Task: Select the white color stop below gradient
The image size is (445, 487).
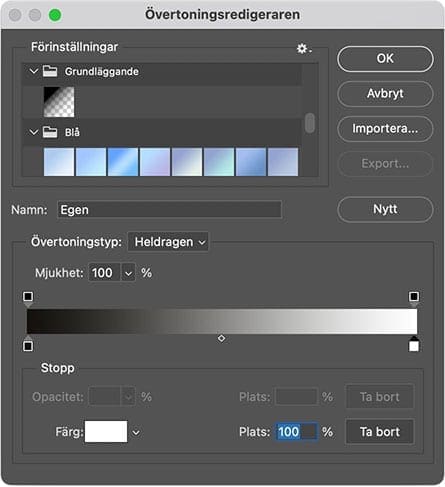Action: [414, 345]
